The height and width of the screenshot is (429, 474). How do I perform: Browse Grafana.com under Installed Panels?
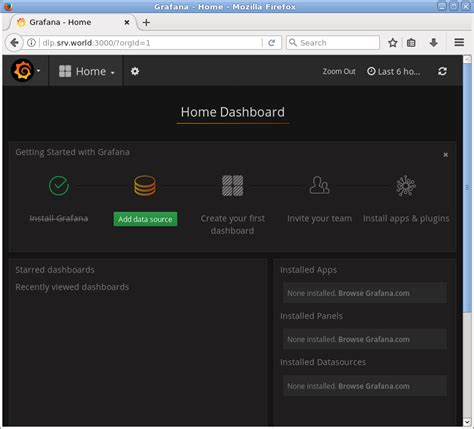click(374, 339)
